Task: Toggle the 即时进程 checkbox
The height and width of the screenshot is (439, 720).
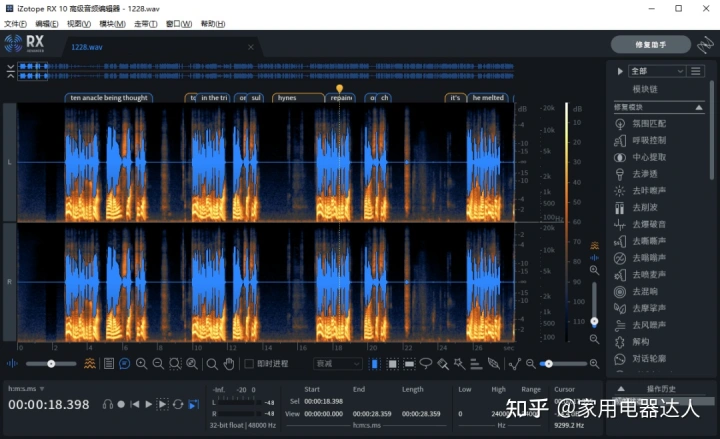Action: click(x=249, y=364)
